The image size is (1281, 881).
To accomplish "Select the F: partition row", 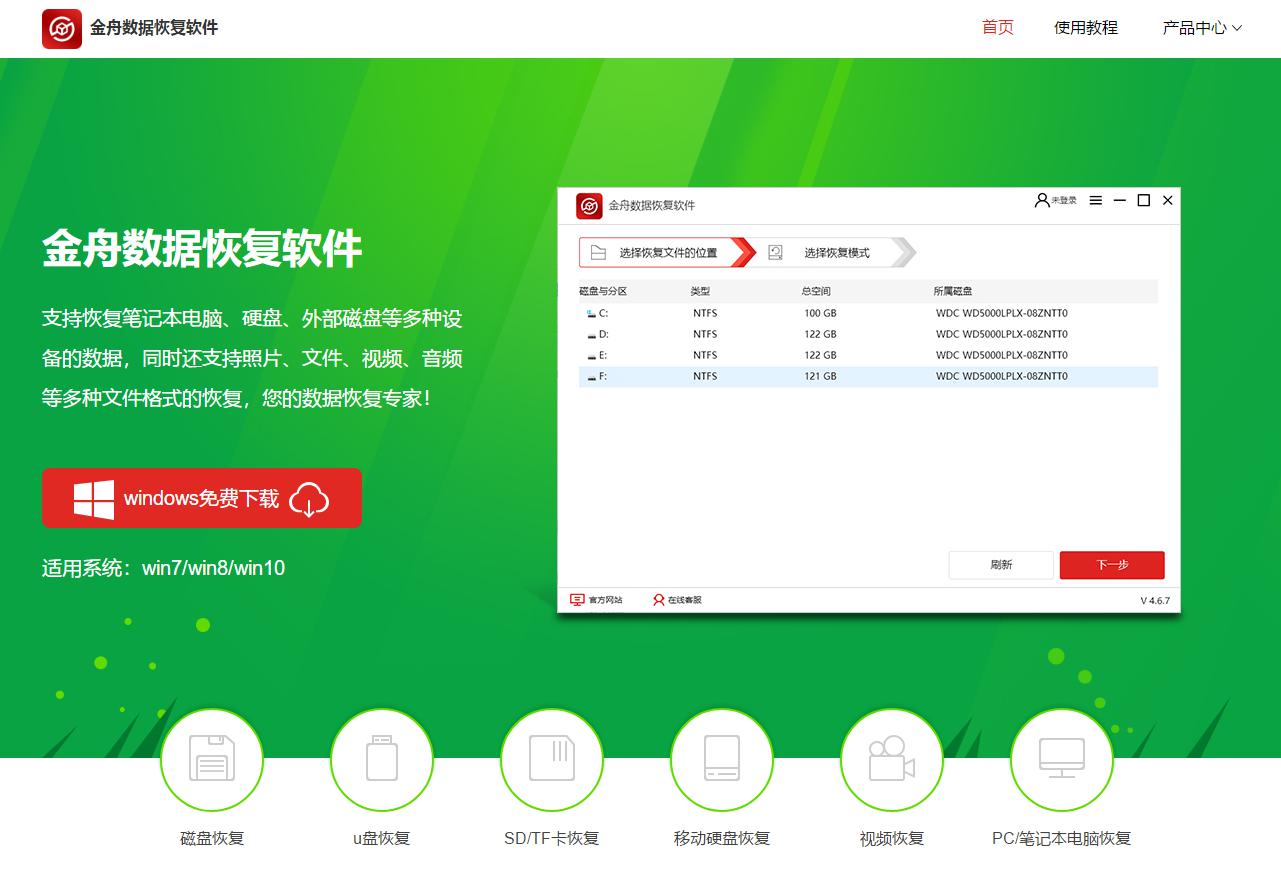I will tap(867, 377).
